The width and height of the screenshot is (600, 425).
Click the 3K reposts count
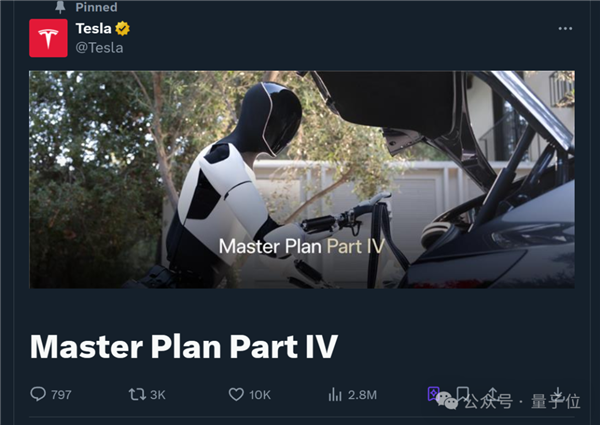[157, 395]
